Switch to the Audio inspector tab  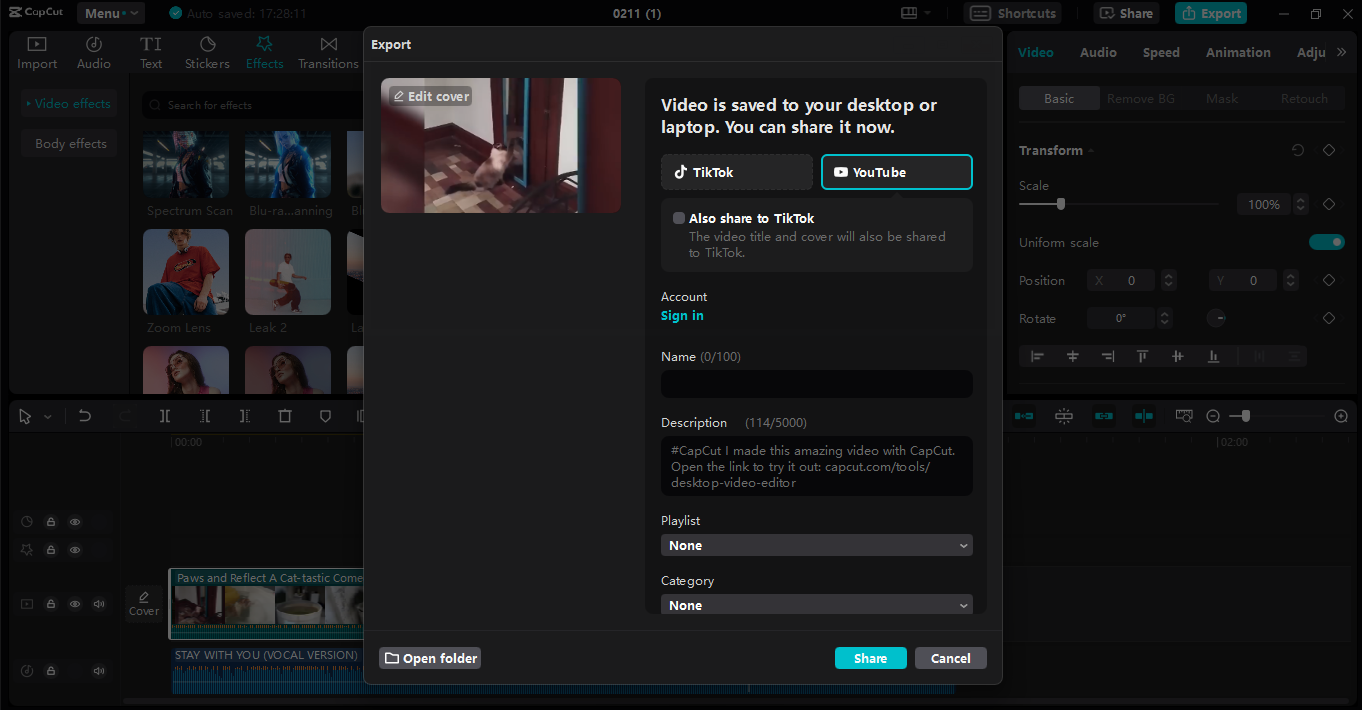(1098, 52)
